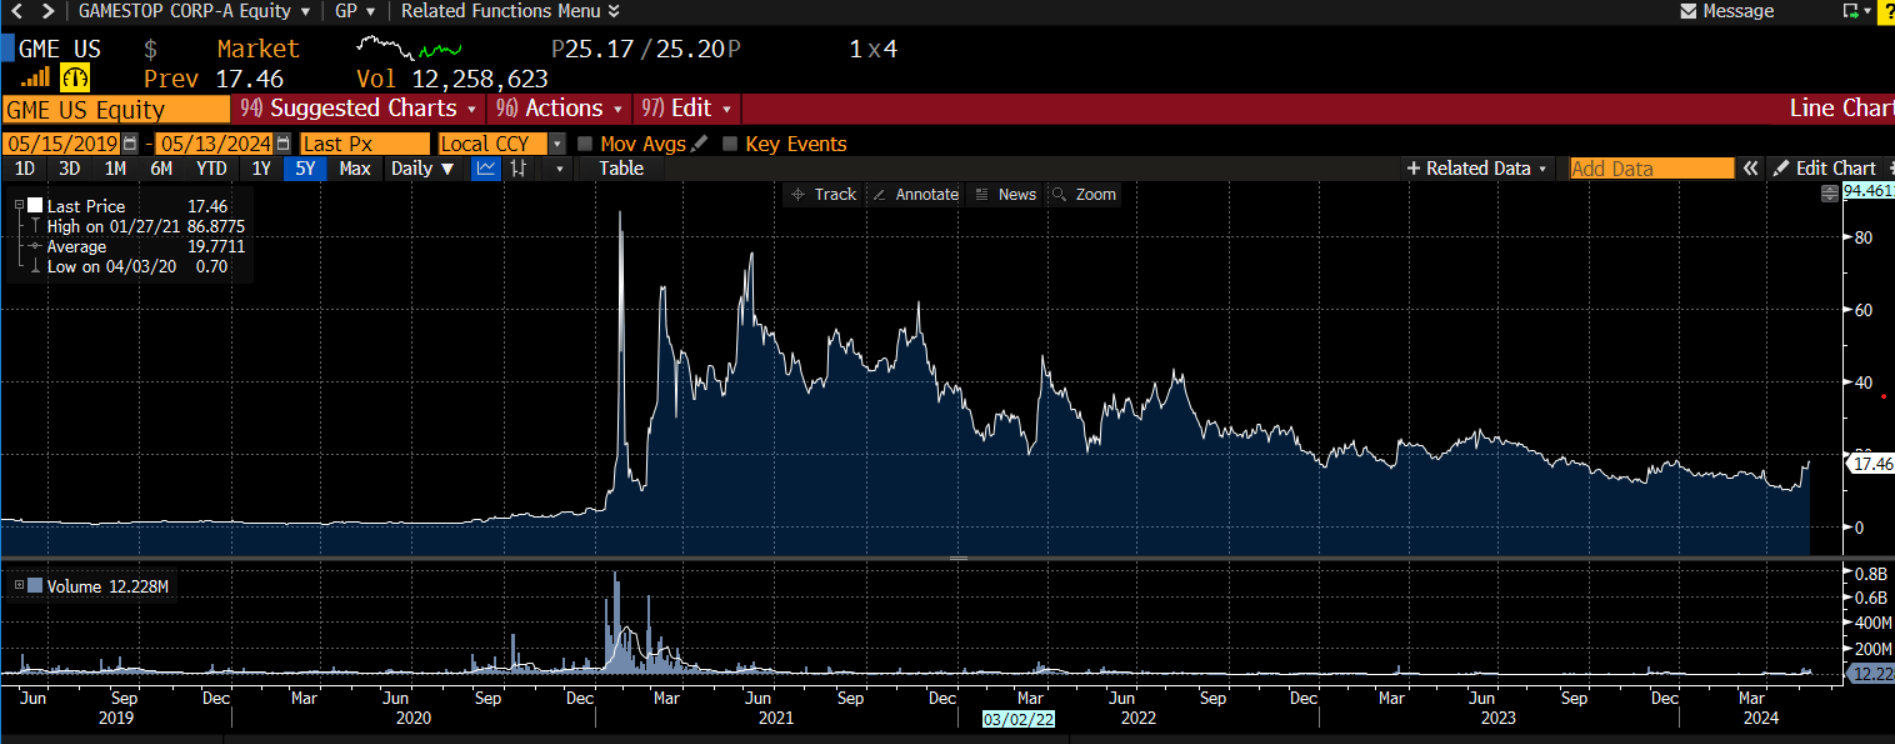The image size is (1895, 744).
Task: Click the Mov Avgs pencil edit icon
Action: point(700,144)
